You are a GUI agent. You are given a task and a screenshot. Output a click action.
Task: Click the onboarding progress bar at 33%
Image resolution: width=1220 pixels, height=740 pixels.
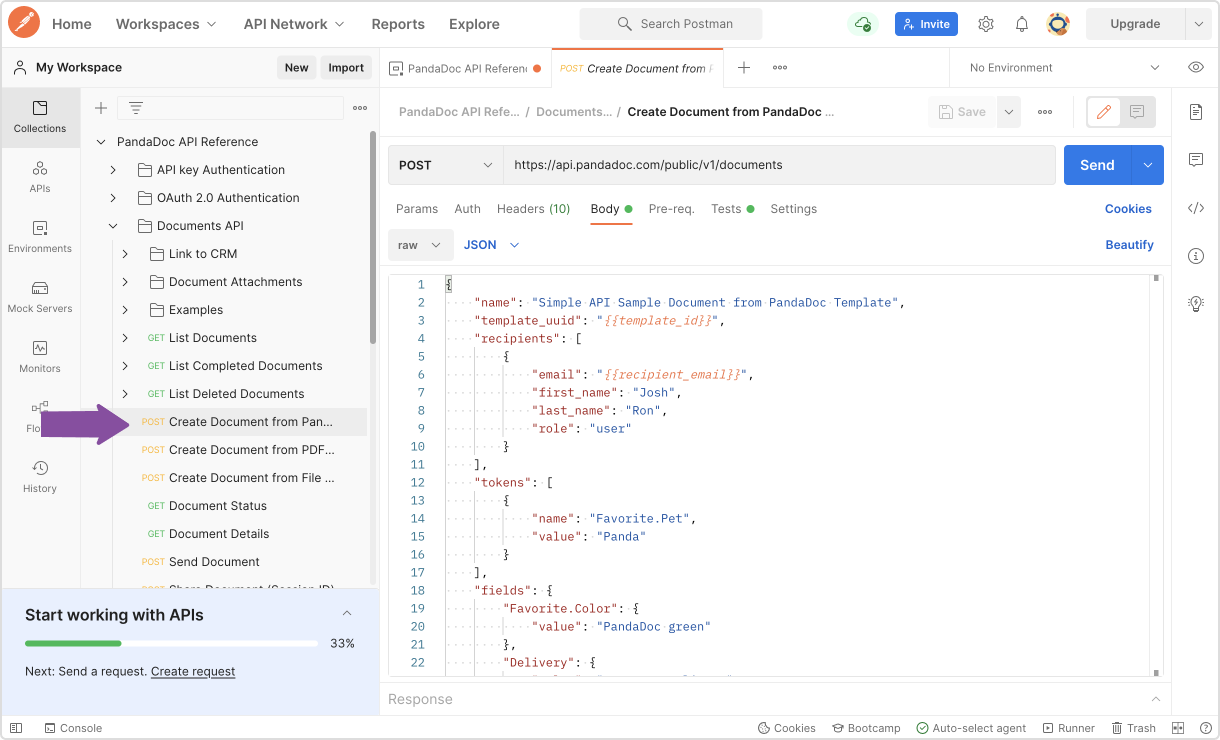pyautogui.click(x=170, y=643)
